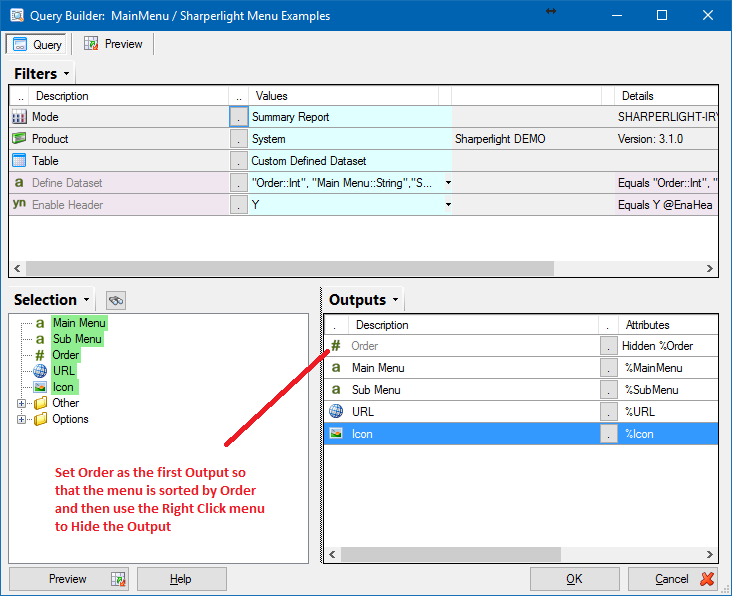Click the binoculars find button beside Selection
Screen dimensions: 732x596
point(116,300)
